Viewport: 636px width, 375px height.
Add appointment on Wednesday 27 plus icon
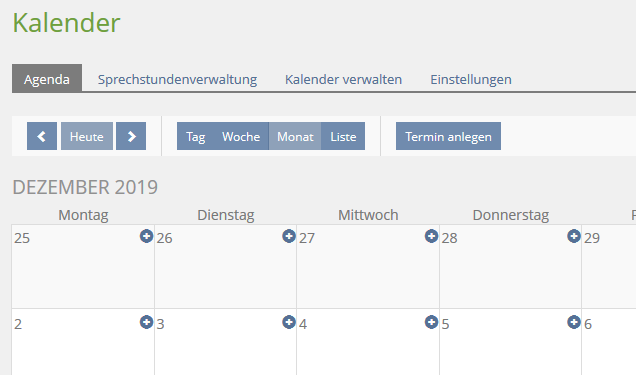pos(432,236)
